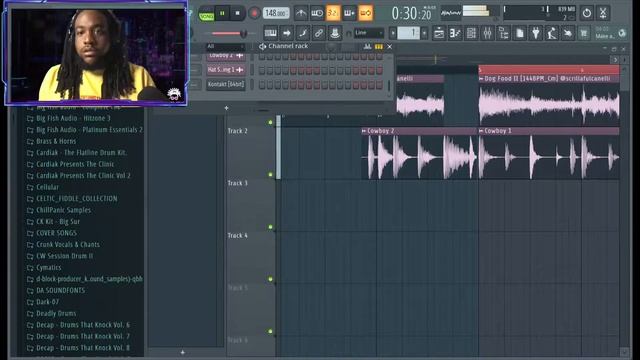Image resolution: width=640 pixels, height=360 pixels.
Task: Click the oscilloscope waveform display
Action: 451,13
